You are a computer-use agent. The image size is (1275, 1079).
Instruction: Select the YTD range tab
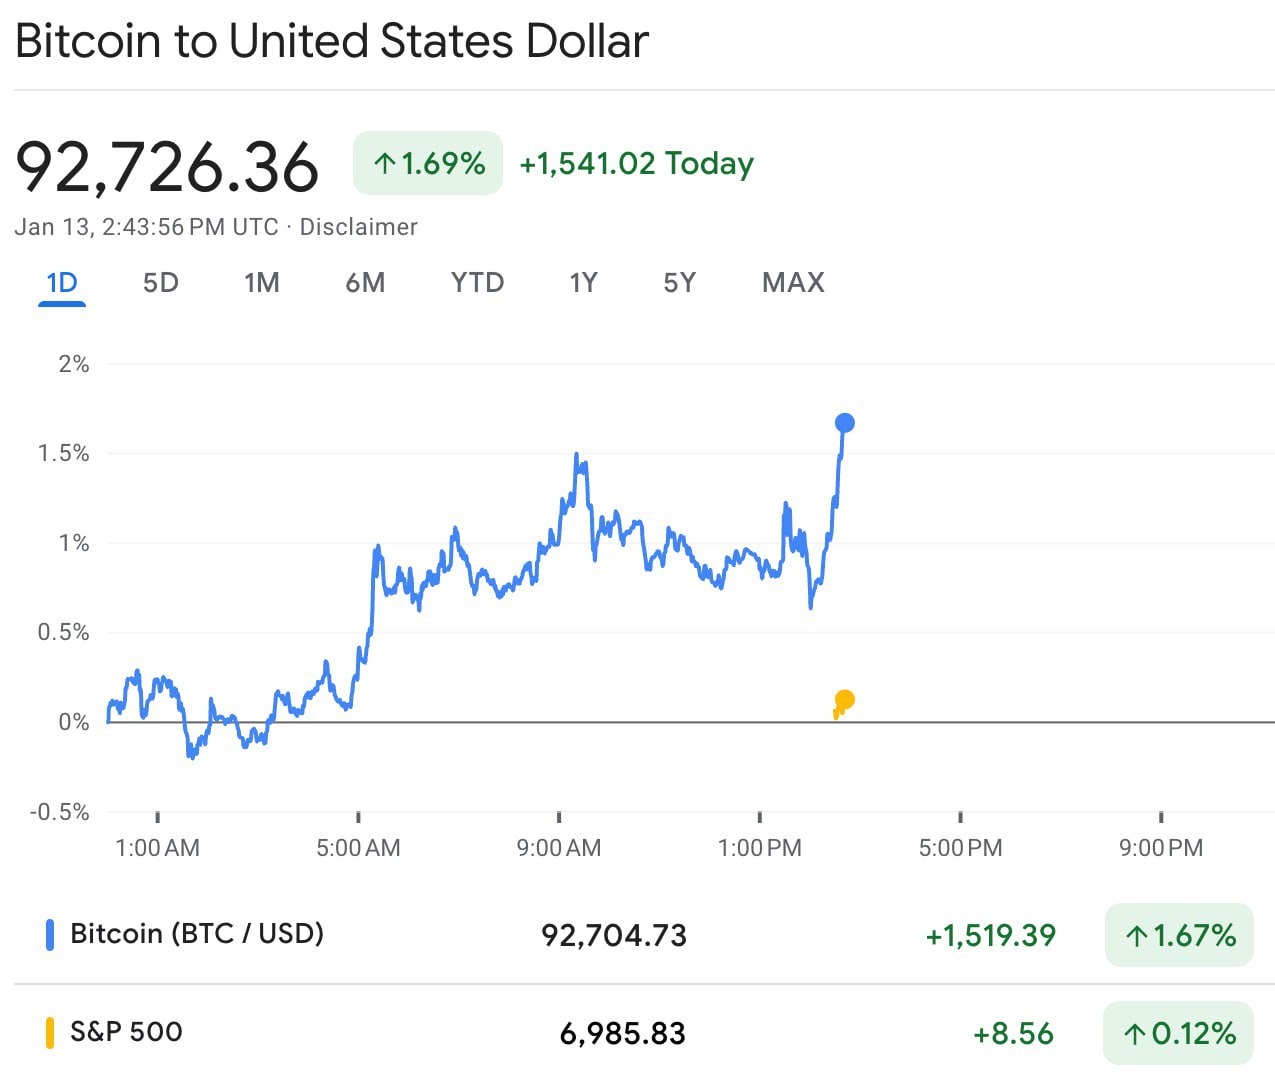pyautogui.click(x=477, y=283)
